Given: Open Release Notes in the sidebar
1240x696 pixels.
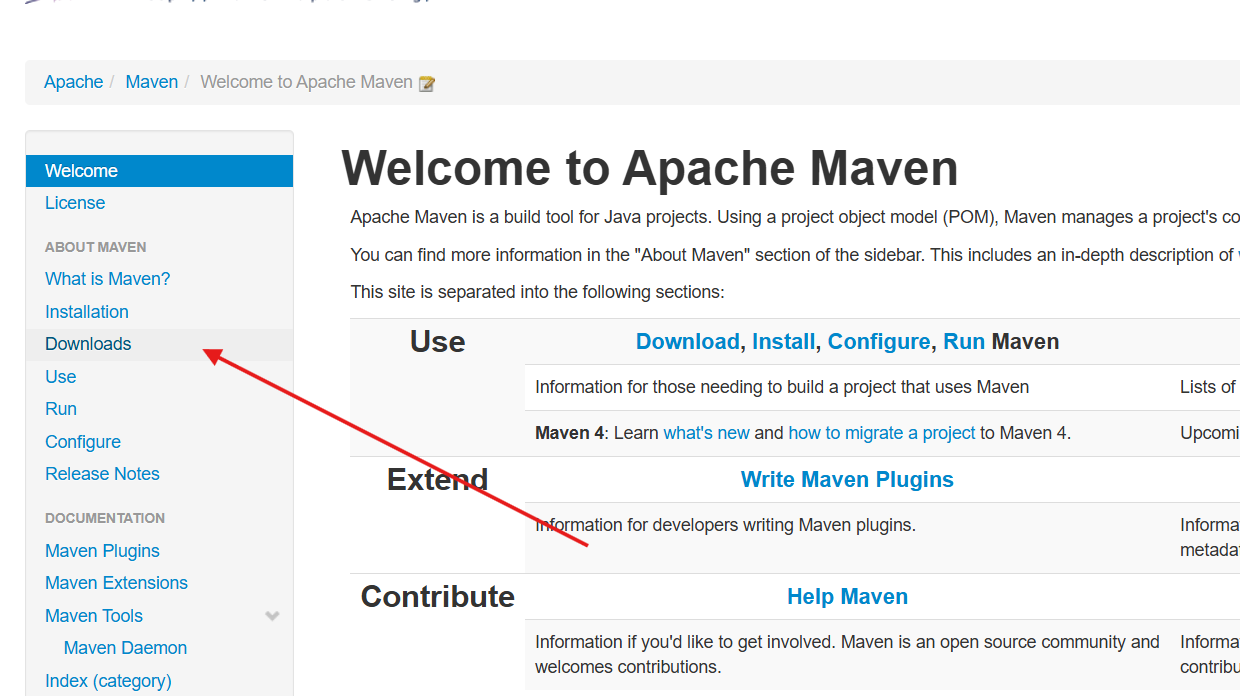Looking at the screenshot, I should [102, 474].
